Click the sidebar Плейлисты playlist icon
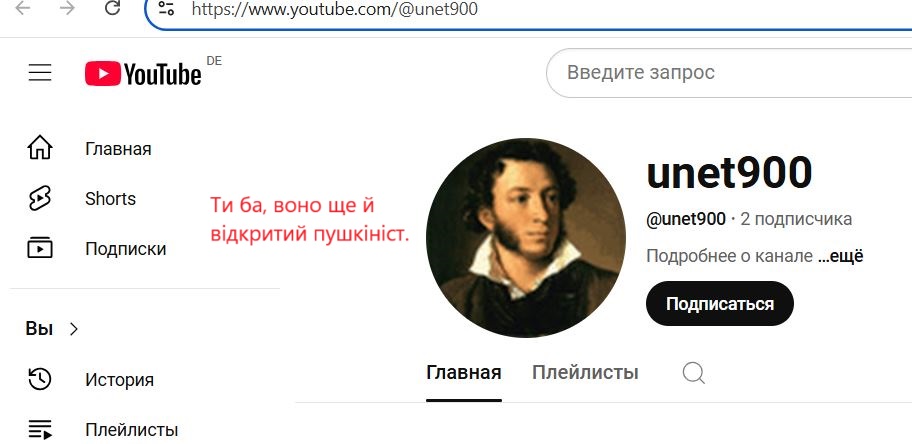The image size is (912, 444). click(40, 430)
